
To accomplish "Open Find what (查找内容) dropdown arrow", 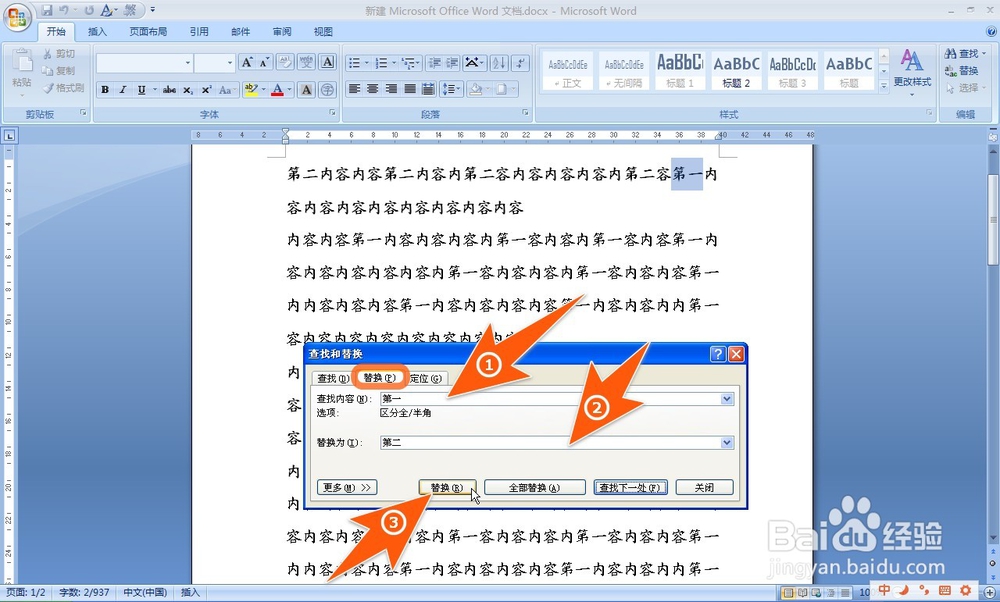I will pos(726,399).
